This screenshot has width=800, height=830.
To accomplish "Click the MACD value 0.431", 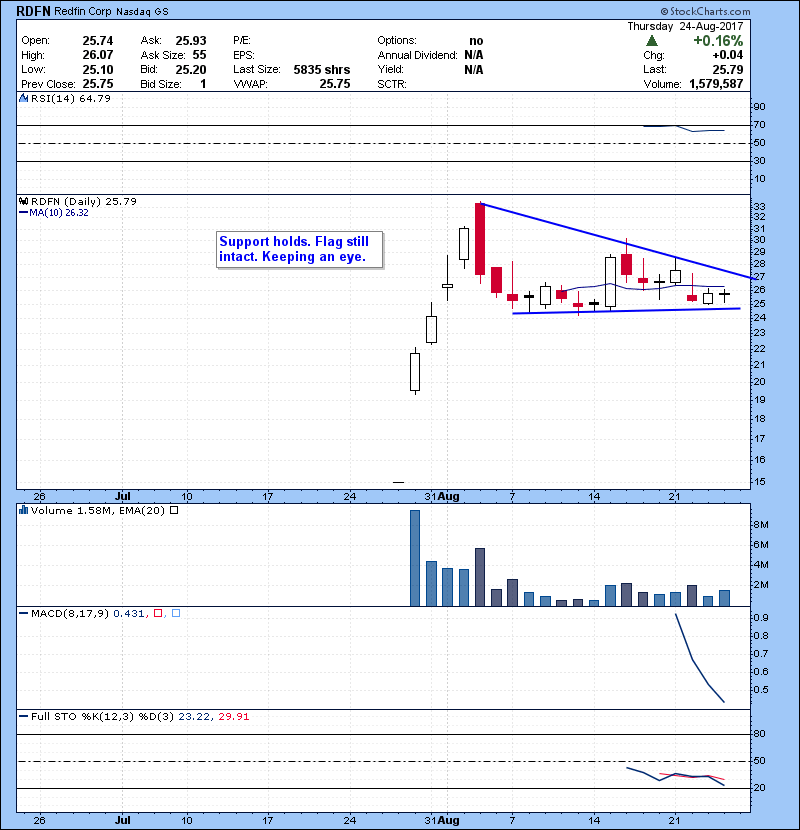I will (129, 613).
